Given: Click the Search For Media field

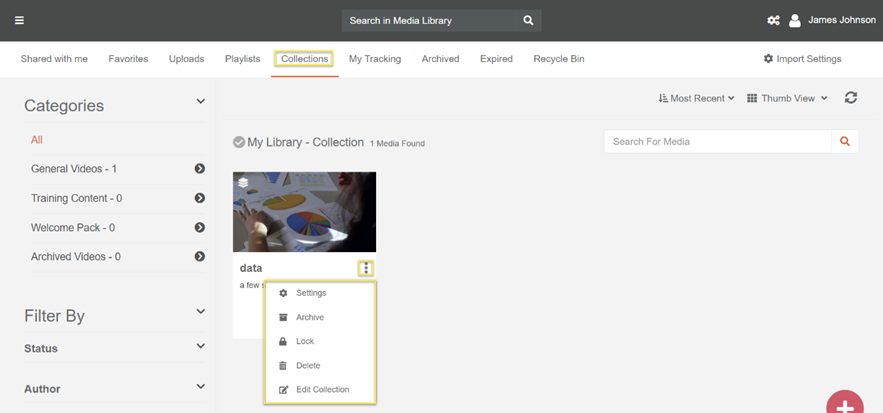Looking at the screenshot, I should point(717,142).
